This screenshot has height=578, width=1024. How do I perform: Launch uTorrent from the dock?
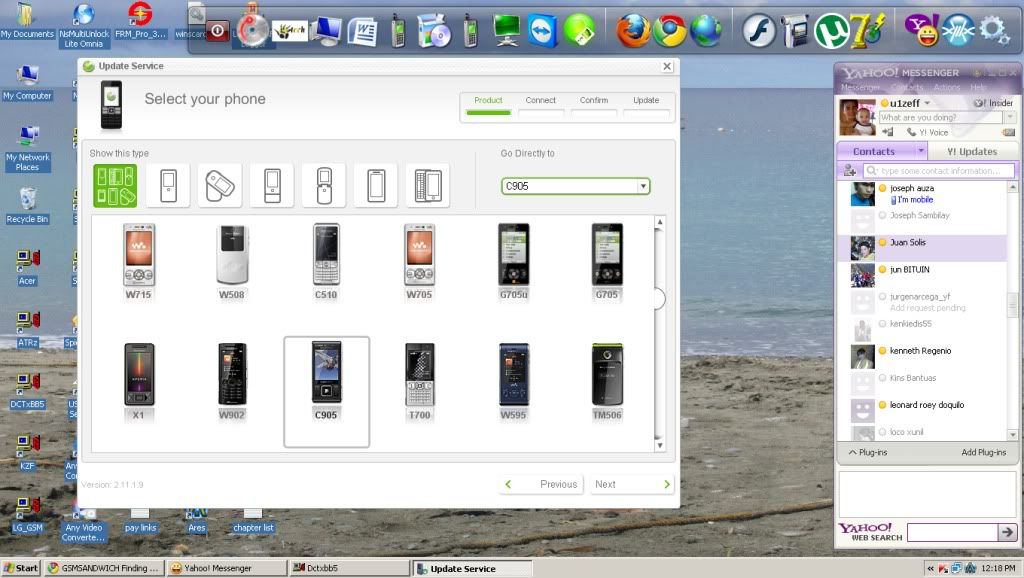[x=830, y=30]
